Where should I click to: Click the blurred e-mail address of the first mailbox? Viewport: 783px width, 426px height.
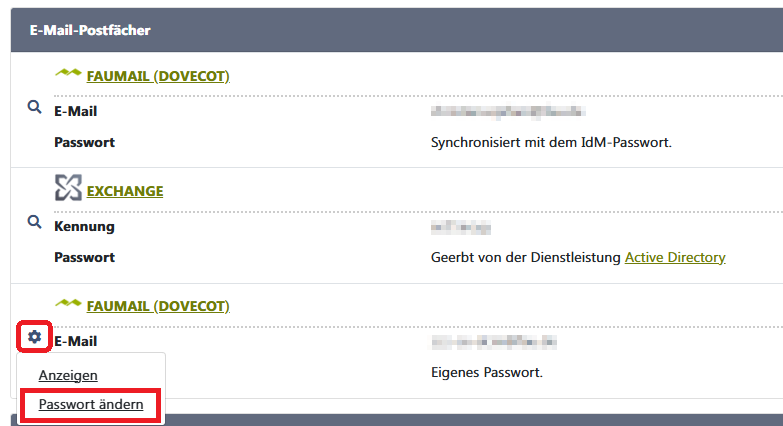point(507,111)
